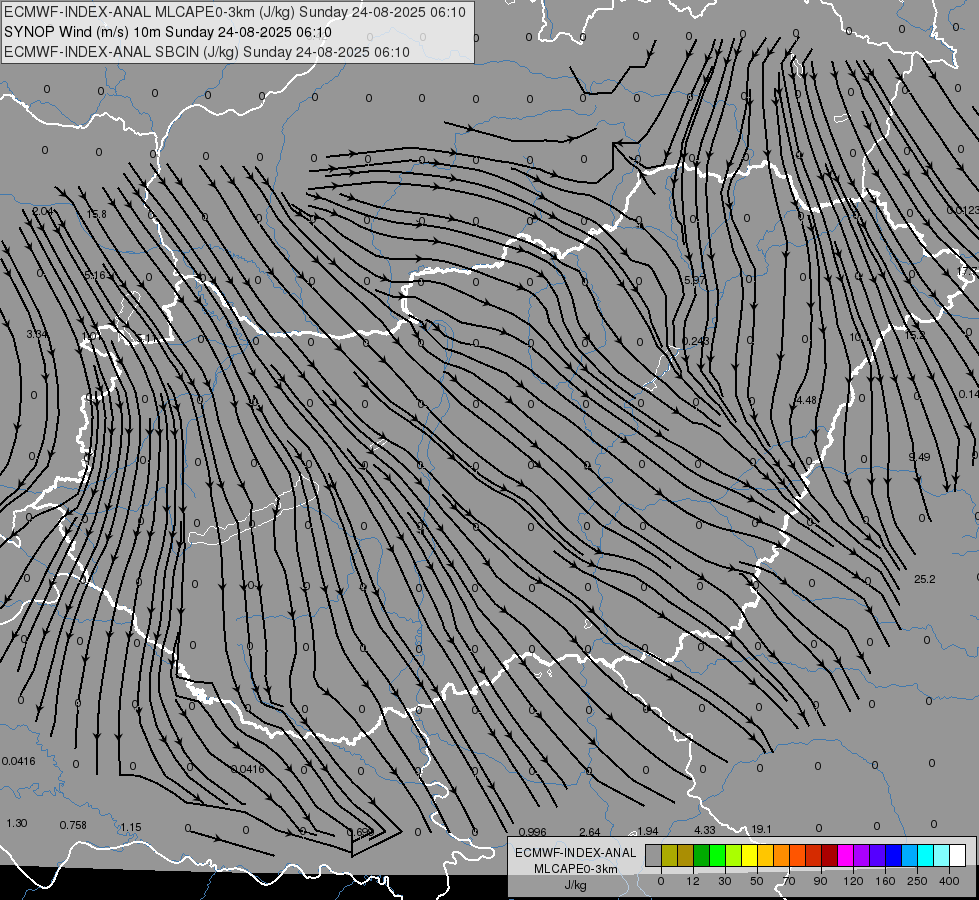Choose the red-orange swatch after the 70 tick

(798, 855)
